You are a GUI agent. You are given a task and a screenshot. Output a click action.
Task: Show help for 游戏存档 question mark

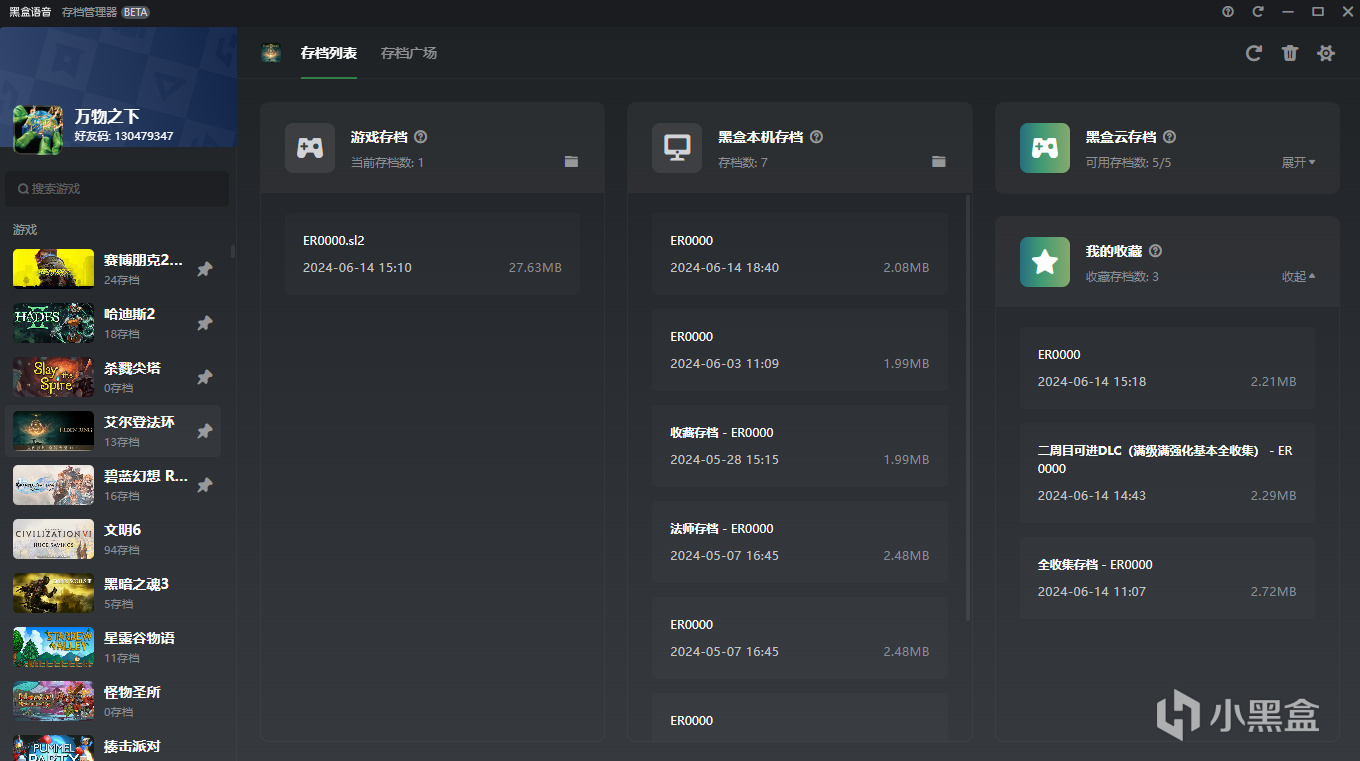(421, 137)
